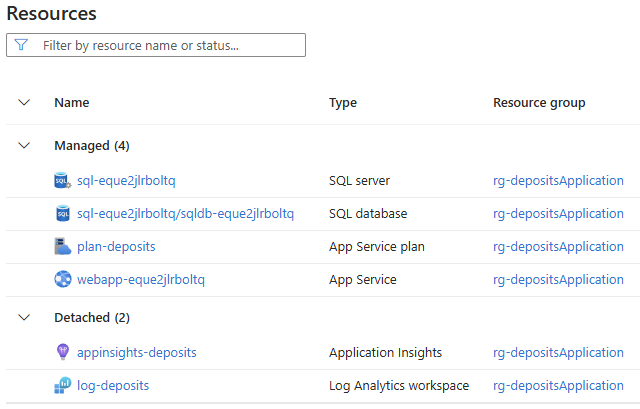Collapse the Managed (4) group
The image size is (640, 409).
point(24,145)
